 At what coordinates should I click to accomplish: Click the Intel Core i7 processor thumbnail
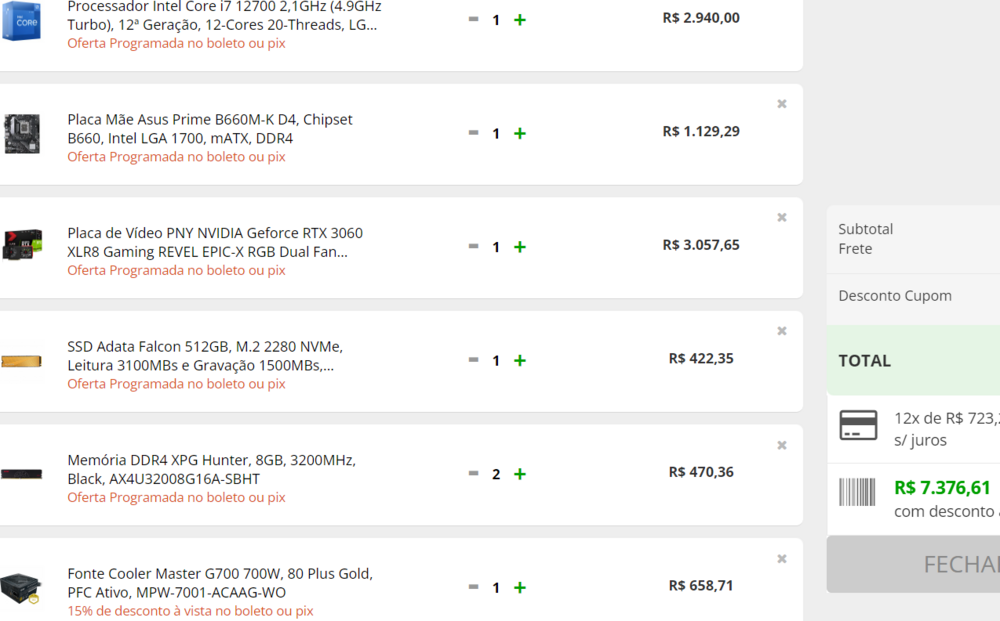21,20
